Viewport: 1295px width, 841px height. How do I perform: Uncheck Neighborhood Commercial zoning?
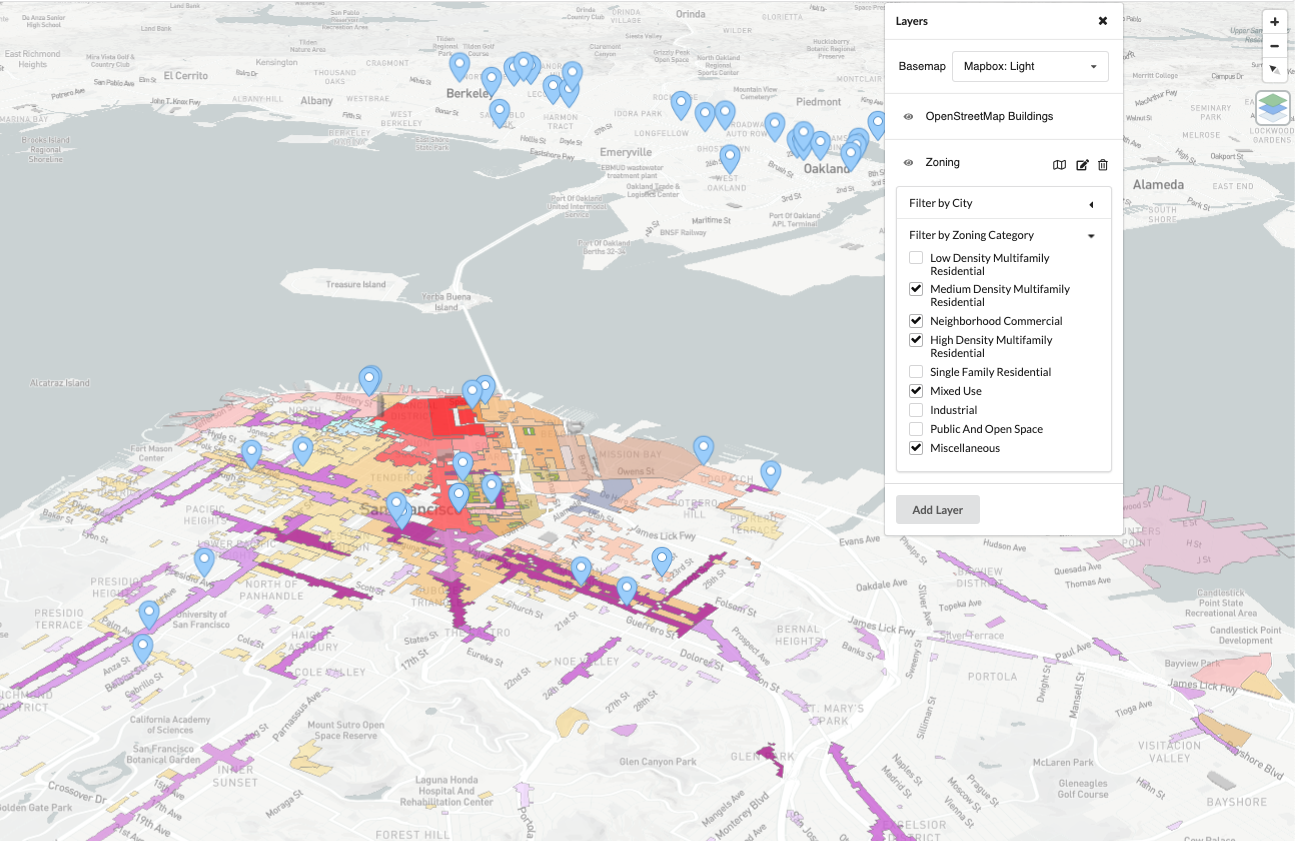point(916,321)
